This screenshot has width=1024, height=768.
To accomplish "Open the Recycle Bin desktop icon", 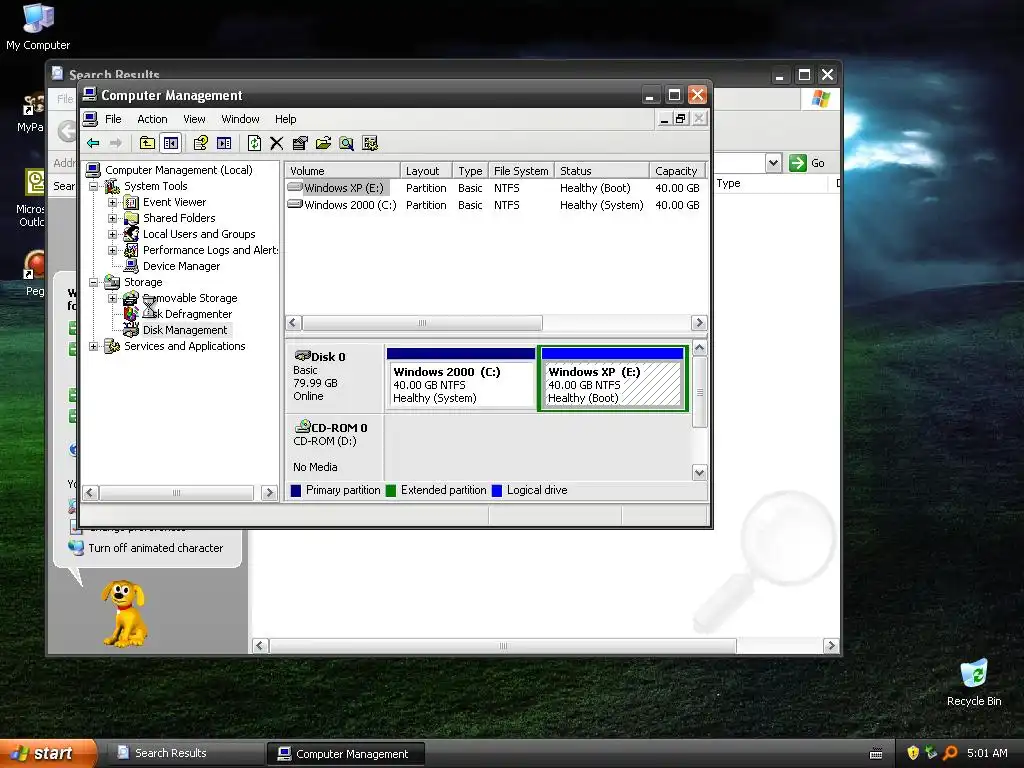I will tap(974, 682).
